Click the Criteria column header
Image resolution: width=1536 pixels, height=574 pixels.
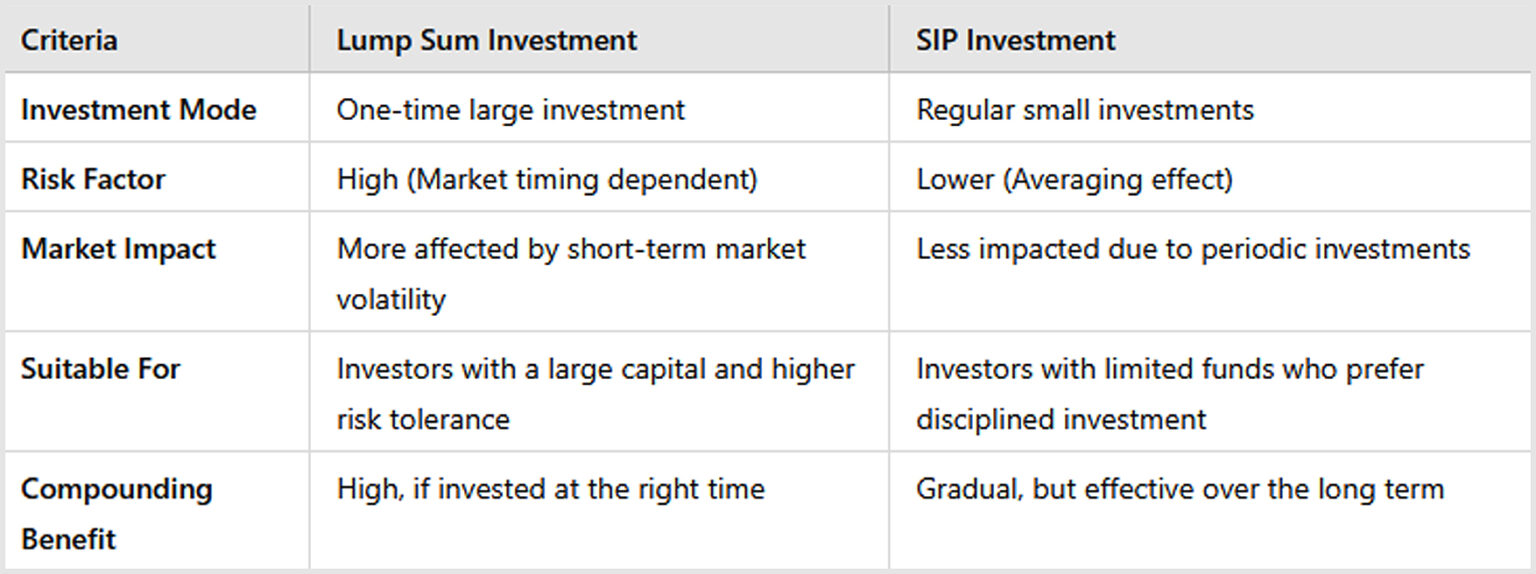(69, 41)
